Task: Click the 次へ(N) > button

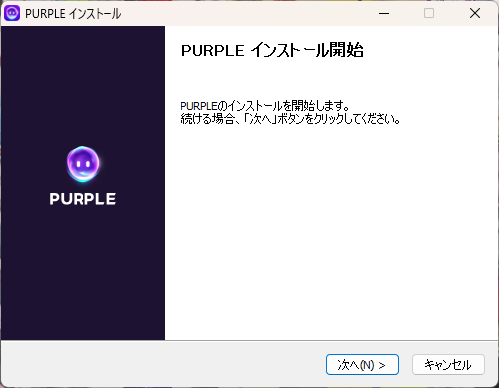Action: 362,364
